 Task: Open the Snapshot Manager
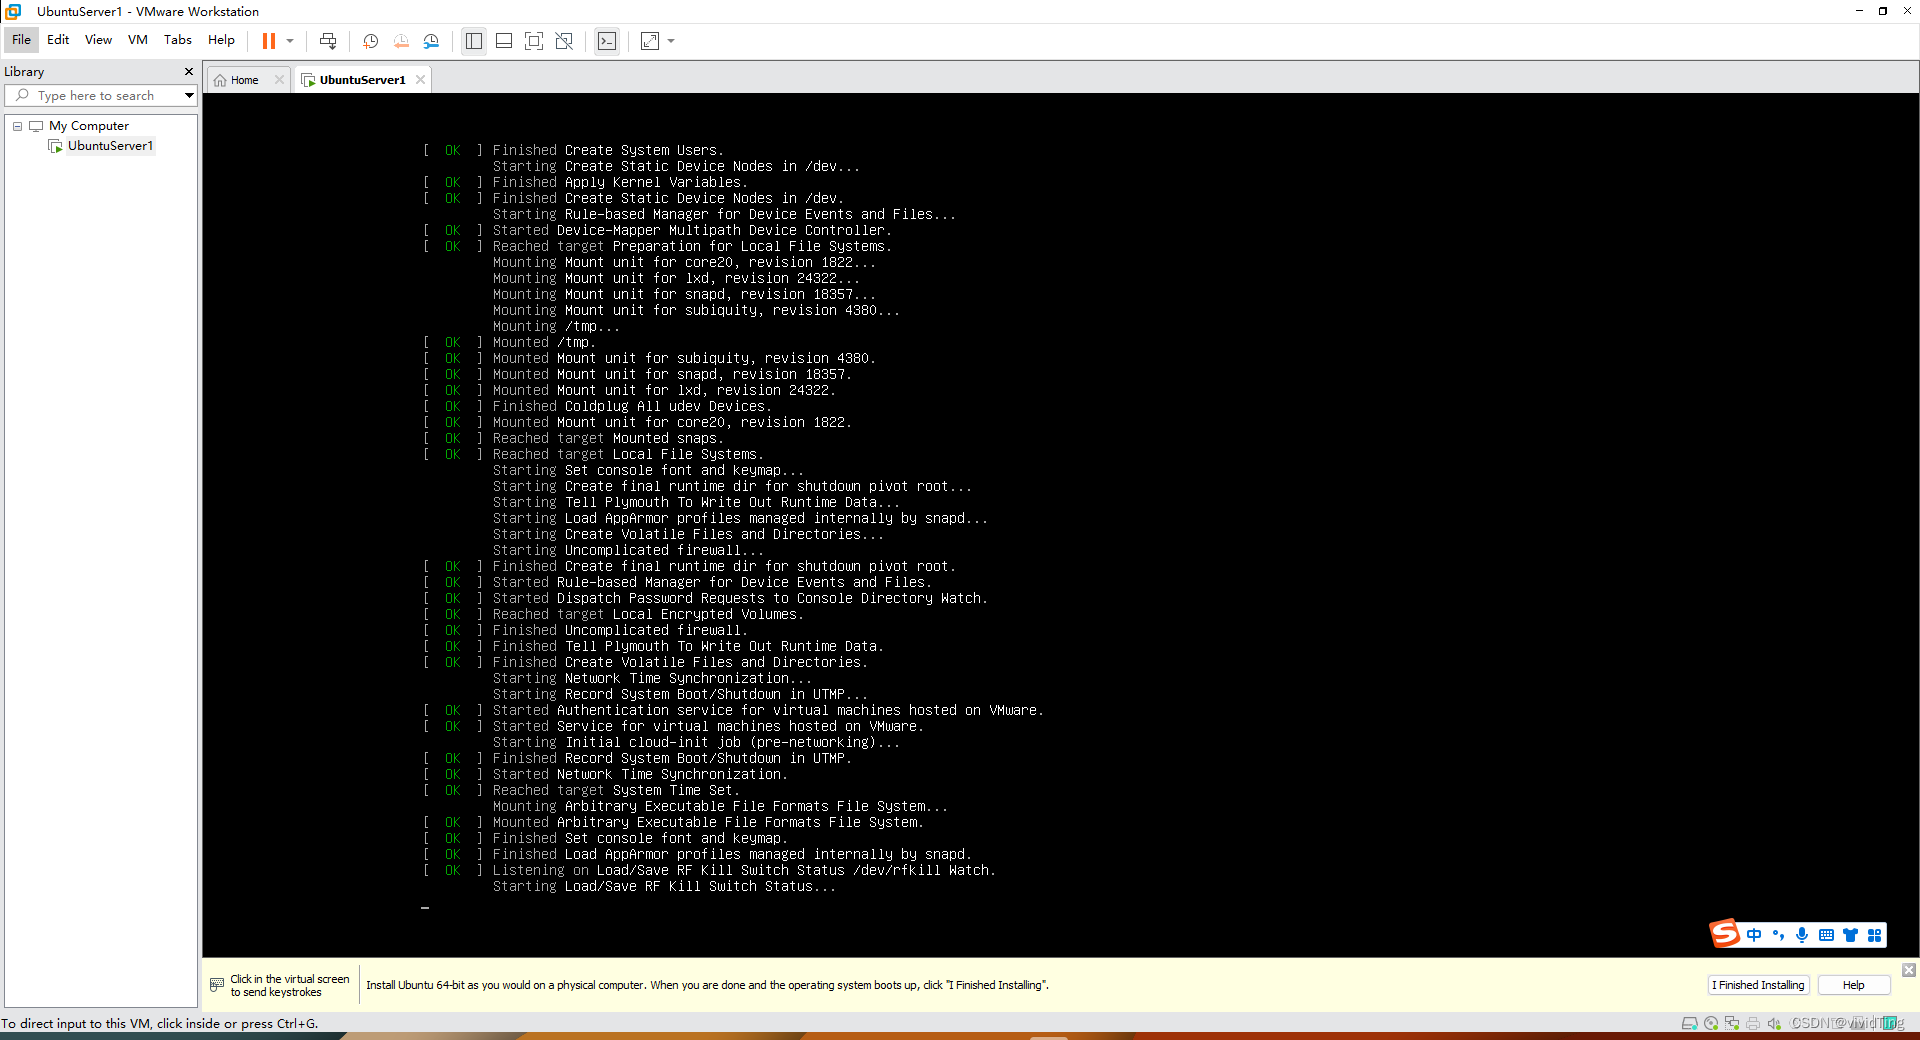pos(432,41)
